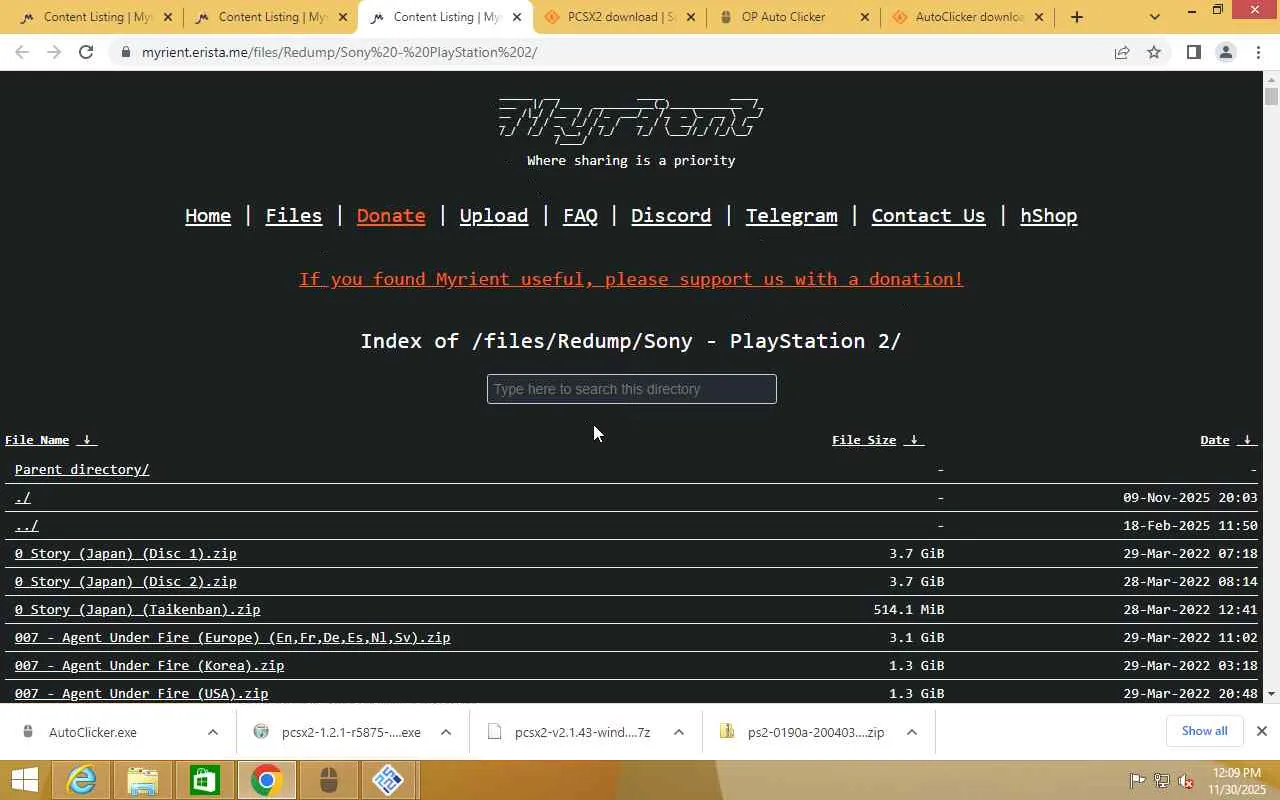The height and width of the screenshot is (800, 1280).
Task: Focus the directory search box
Action: coord(632,389)
